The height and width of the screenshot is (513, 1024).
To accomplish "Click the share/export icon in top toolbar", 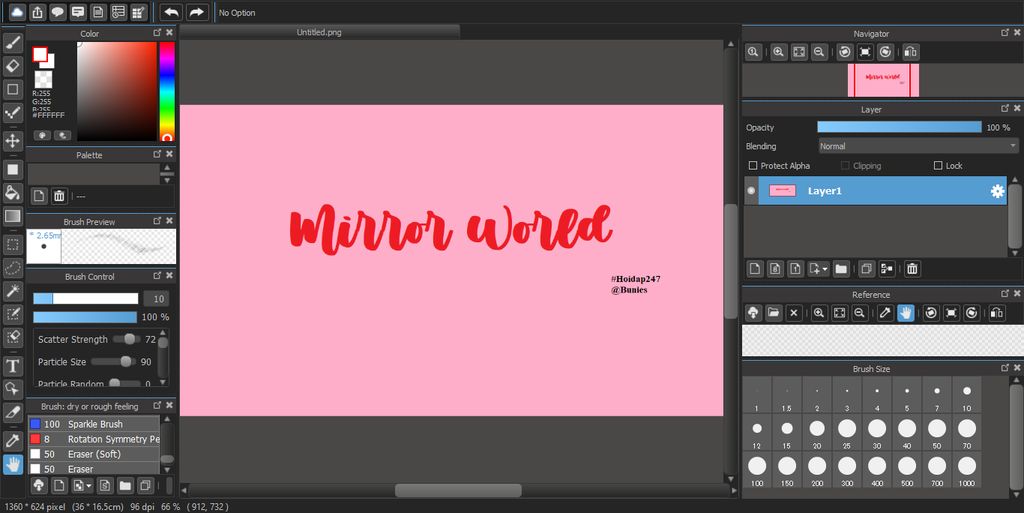I will [37, 12].
